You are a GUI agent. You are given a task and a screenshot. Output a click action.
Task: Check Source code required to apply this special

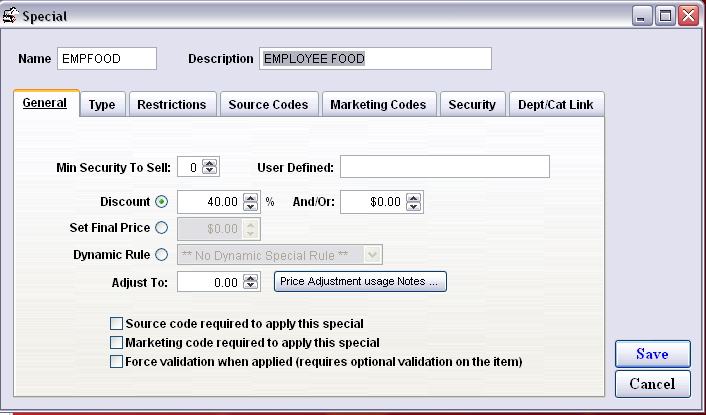[116, 324]
